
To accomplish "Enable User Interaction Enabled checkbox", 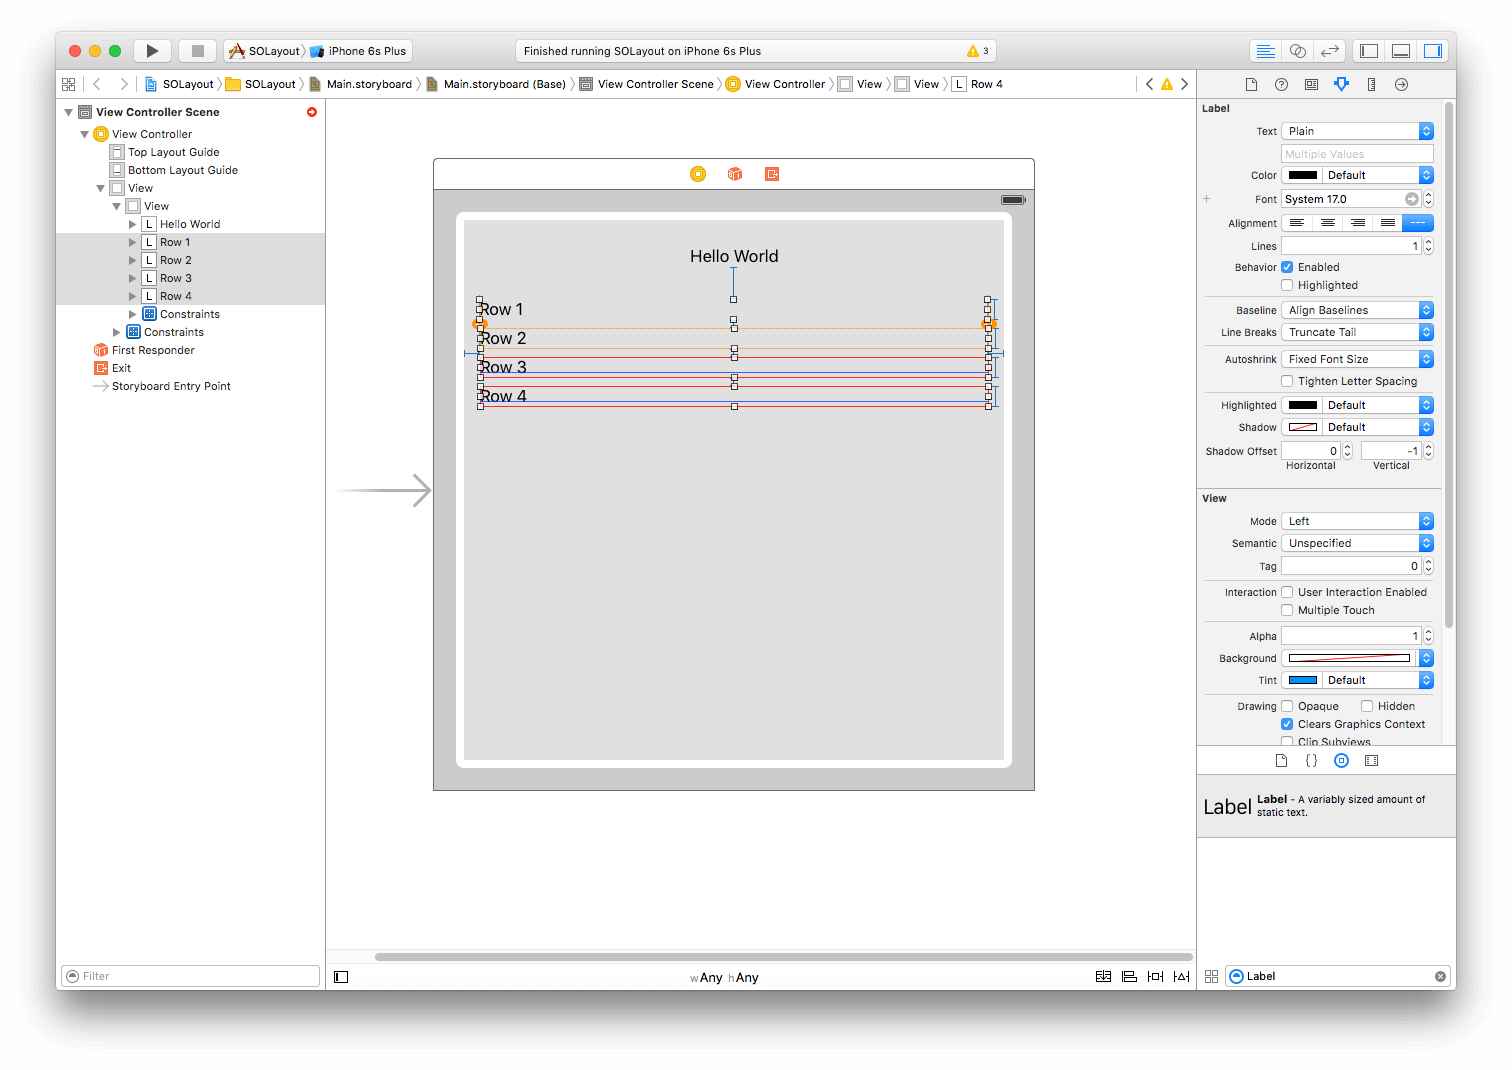I will [x=1287, y=592].
